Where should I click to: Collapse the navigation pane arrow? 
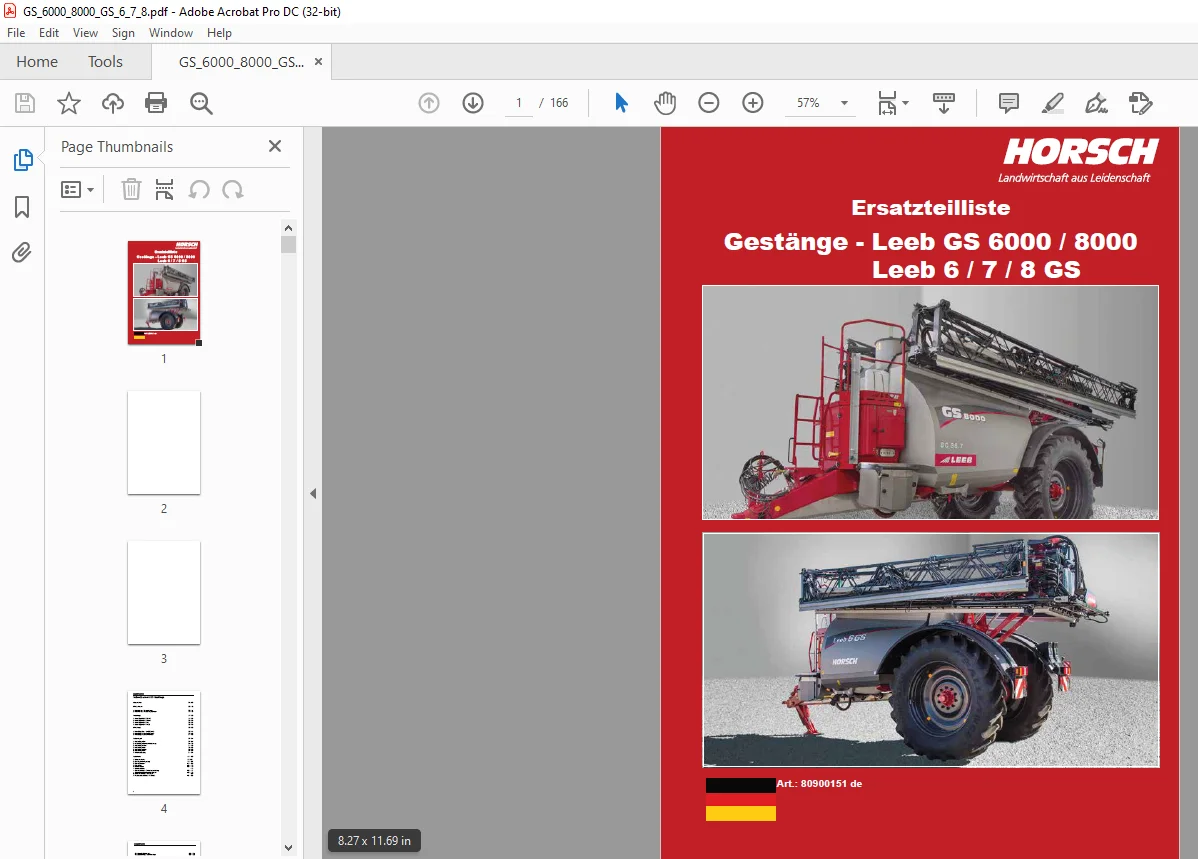[x=313, y=494]
